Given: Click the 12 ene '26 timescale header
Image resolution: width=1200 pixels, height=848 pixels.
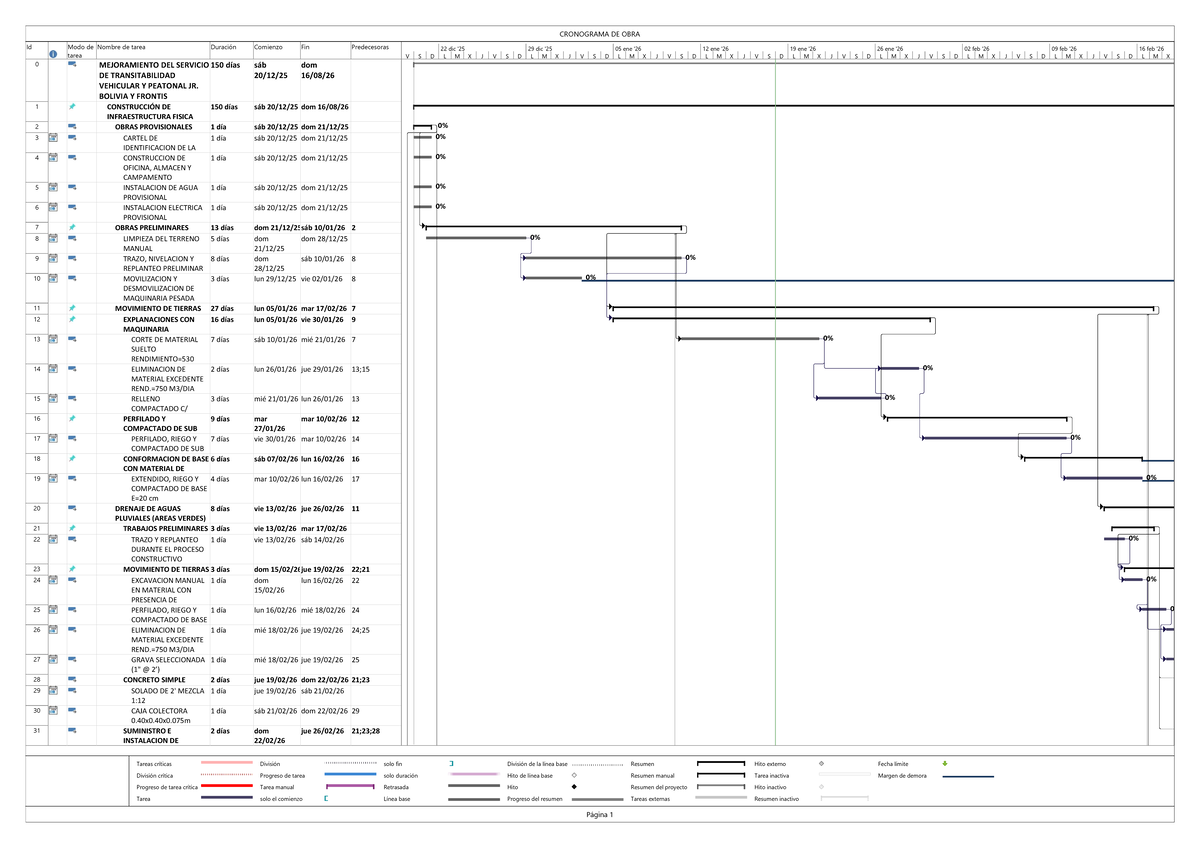Looking at the screenshot, I should (715, 48).
